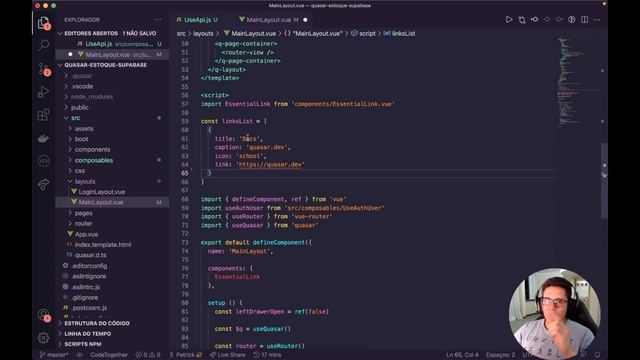Viewport: 640px width, 360px height.
Task: Click the editor vertical scrollbar thumb
Action: coord(604,181)
